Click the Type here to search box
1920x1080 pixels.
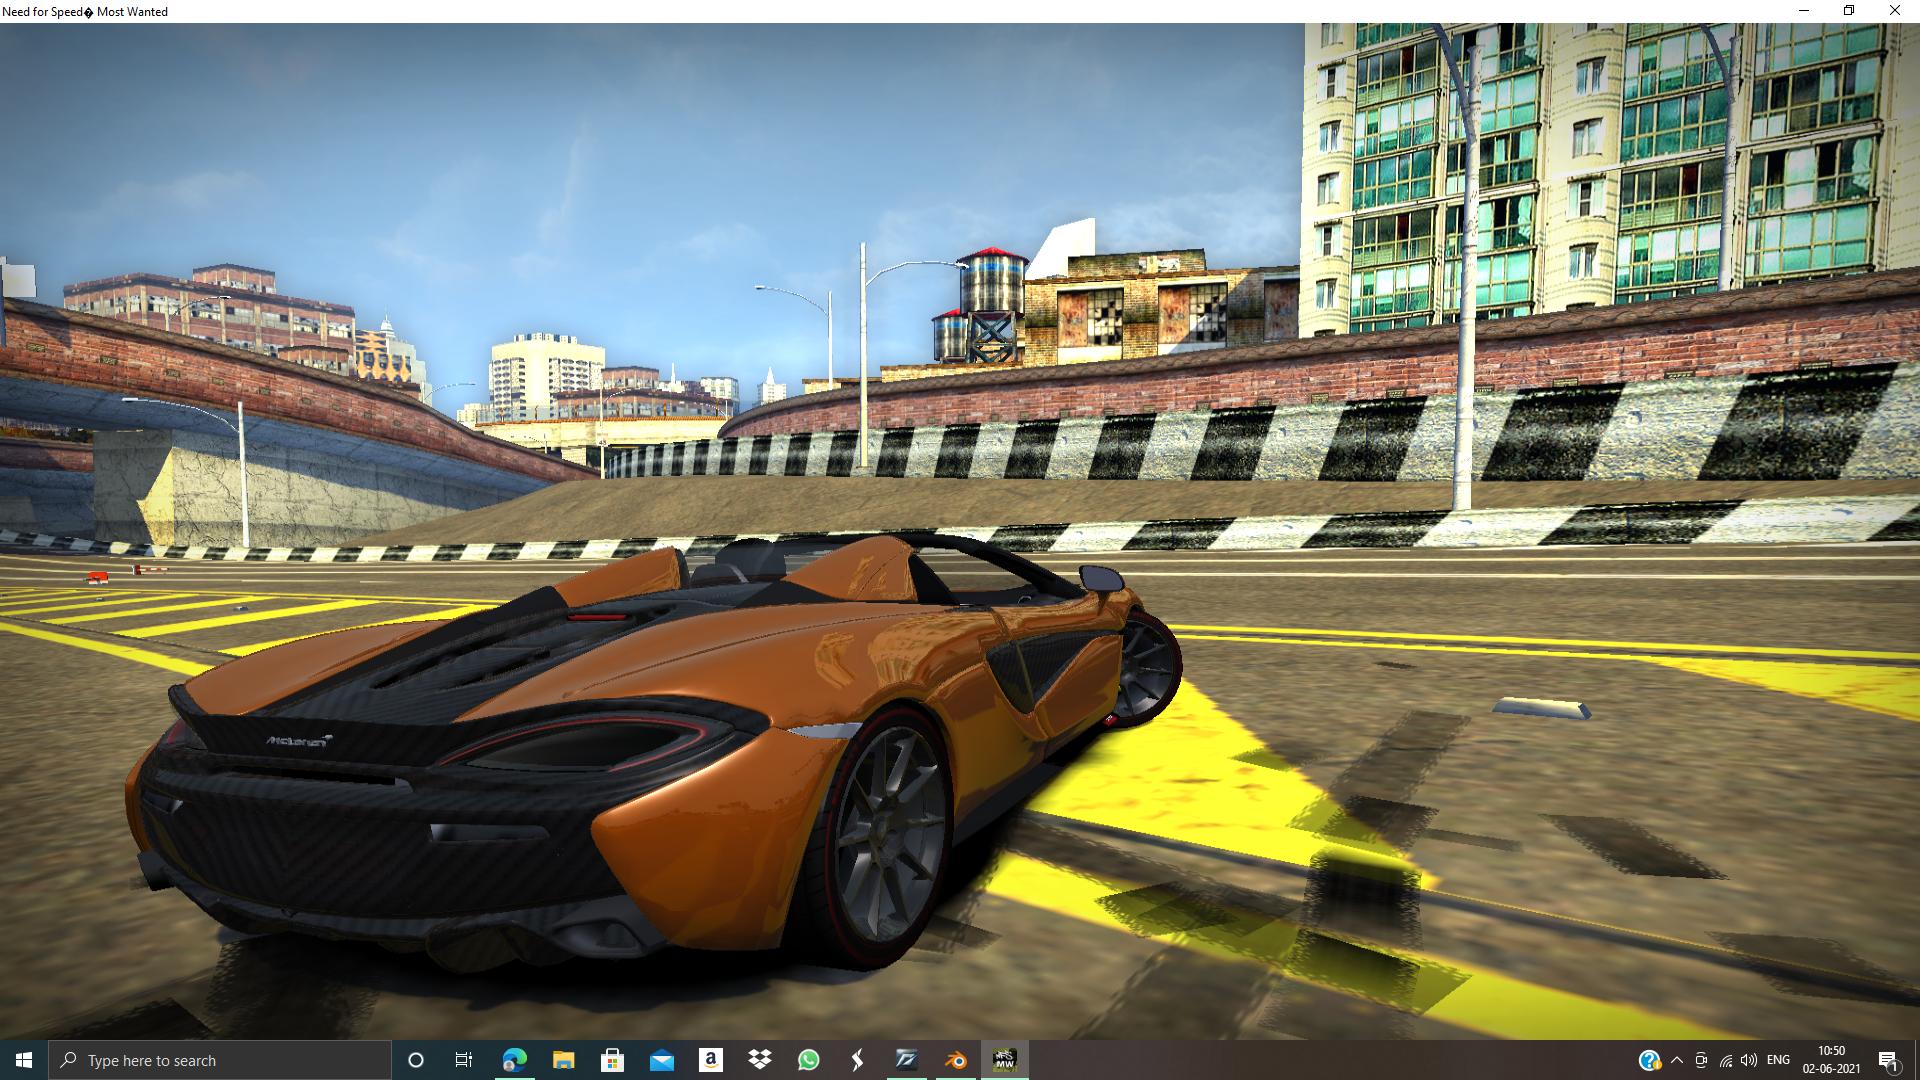coord(220,1060)
